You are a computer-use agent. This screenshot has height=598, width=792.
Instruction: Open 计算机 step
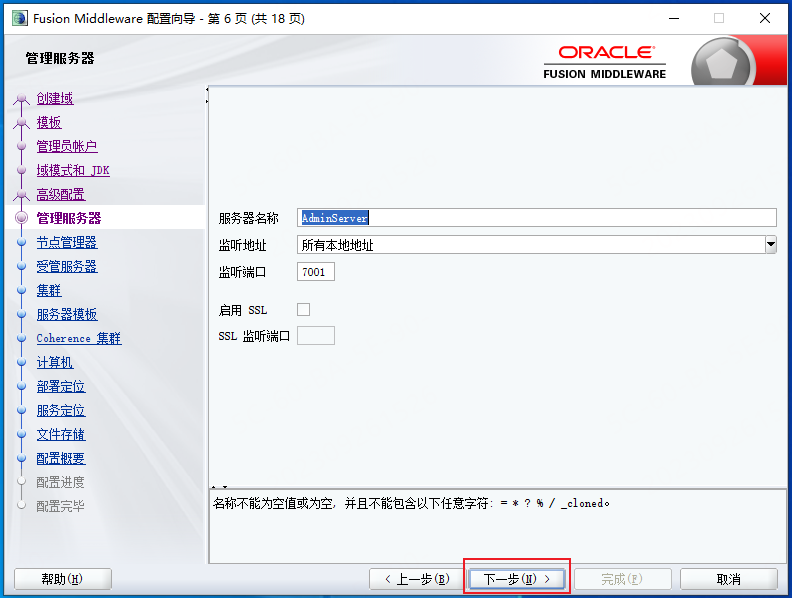coord(55,363)
